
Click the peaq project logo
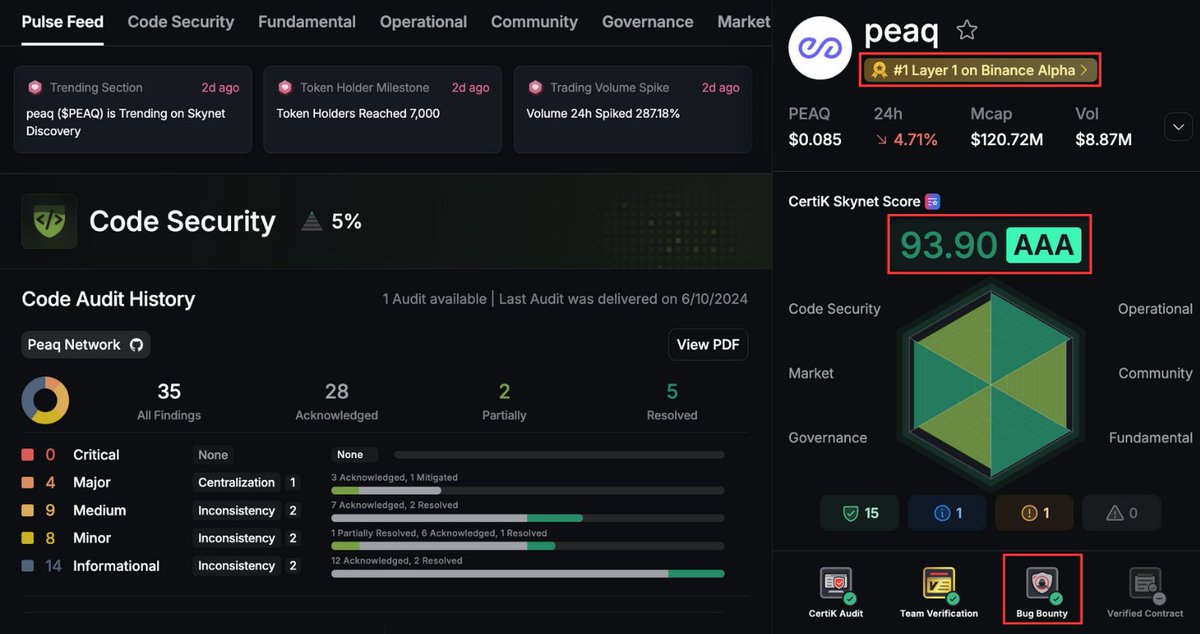(820, 47)
